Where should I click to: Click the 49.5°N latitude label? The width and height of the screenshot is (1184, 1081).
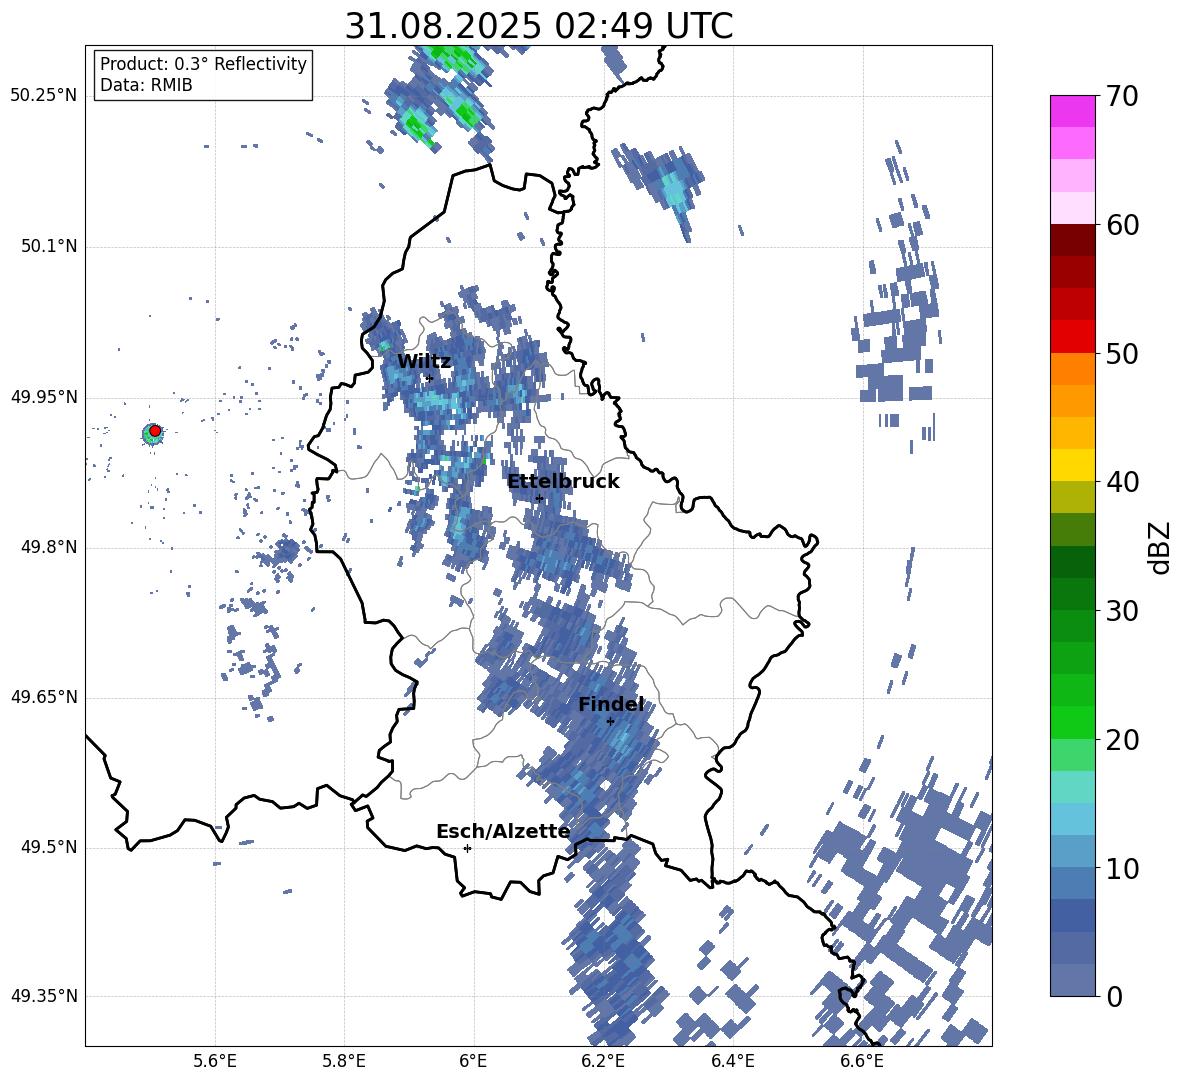pyautogui.click(x=48, y=846)
